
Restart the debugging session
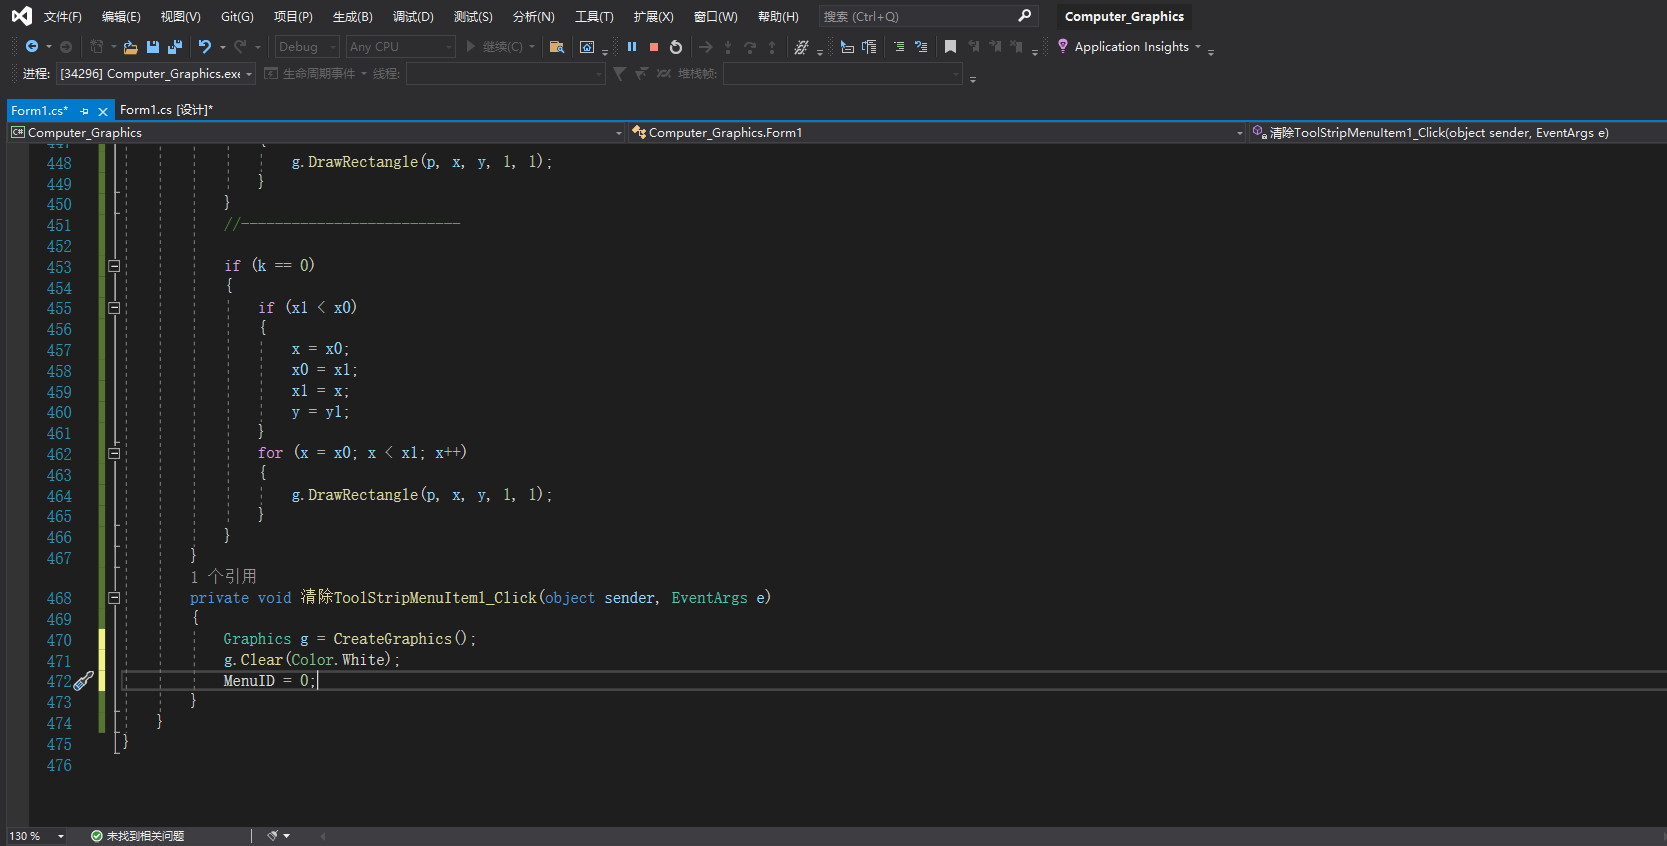tap(676, 47)
